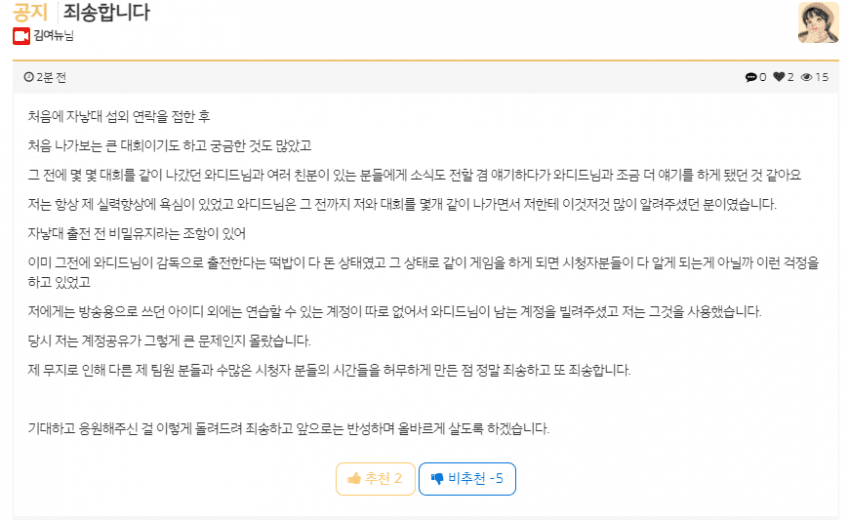Click the 2분 전 timestamp

51,77
